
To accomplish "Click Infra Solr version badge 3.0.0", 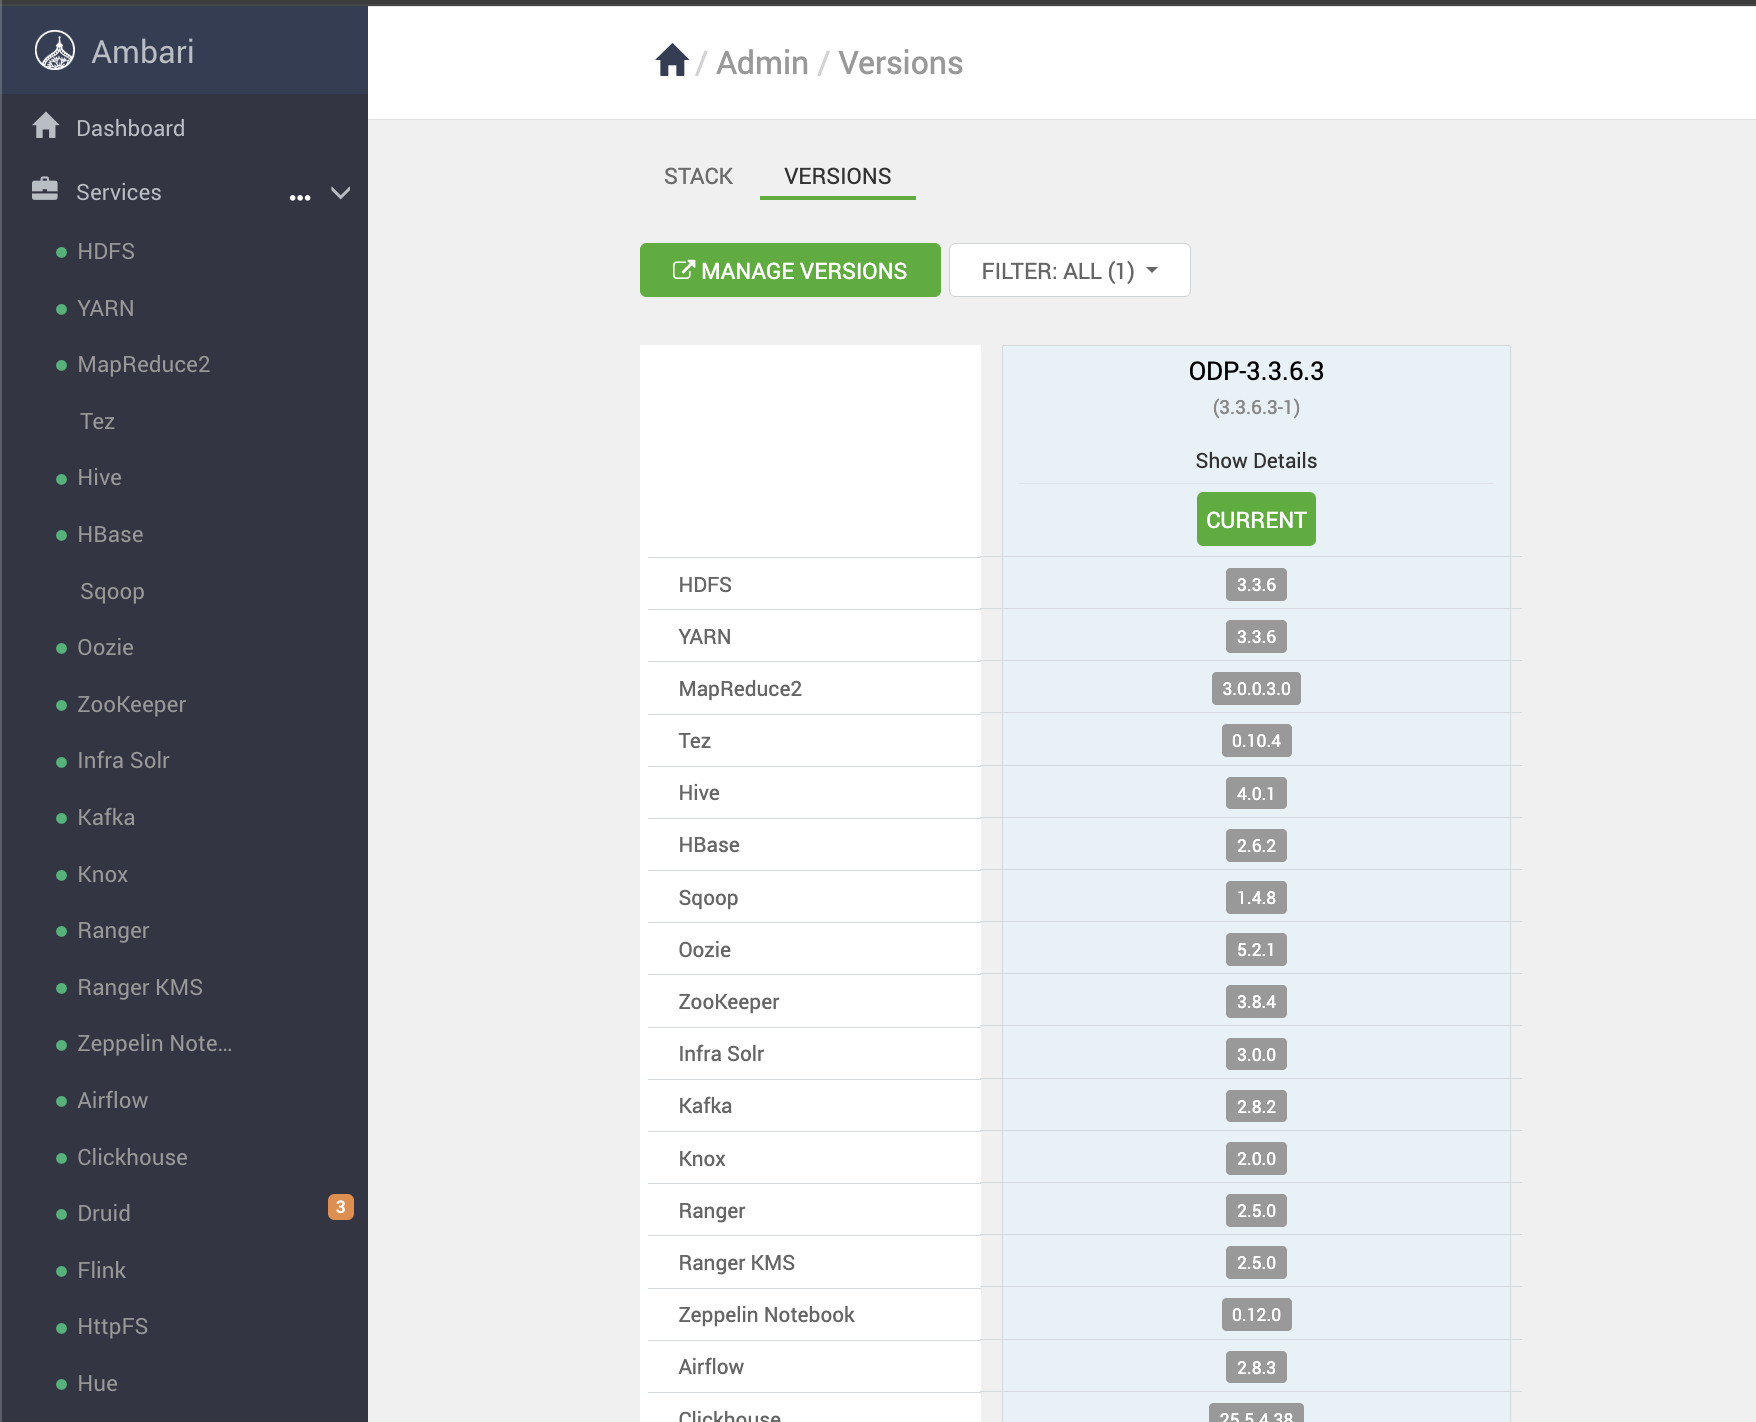I will point(1256,1054).
